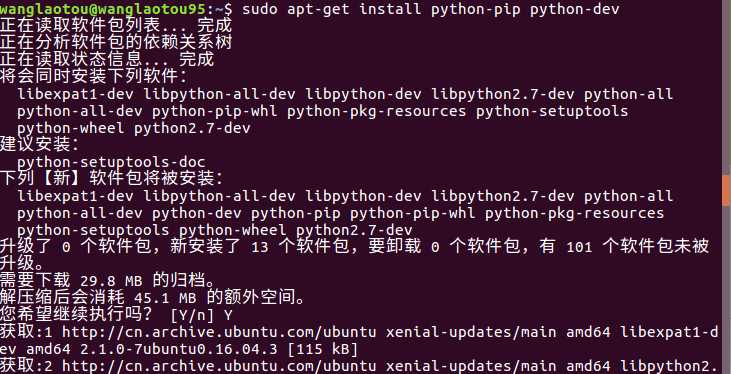Click python-pip-whl in the 将会同时安装 list
Image resolution: width=731 pixels, height=374 pixels.
[x=214, y=111]
